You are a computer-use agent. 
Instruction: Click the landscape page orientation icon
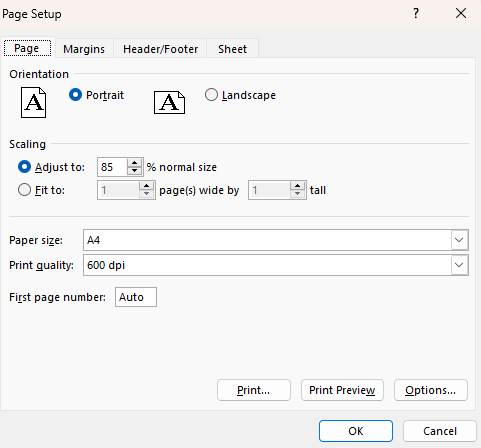coord(169,102)
